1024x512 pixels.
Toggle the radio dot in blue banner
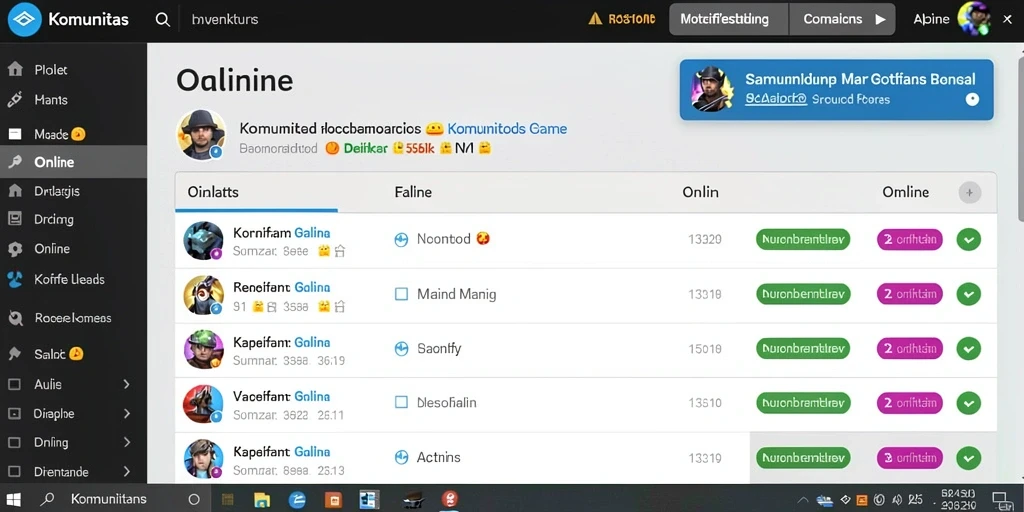pyautogui.click(x=972, y=99)
